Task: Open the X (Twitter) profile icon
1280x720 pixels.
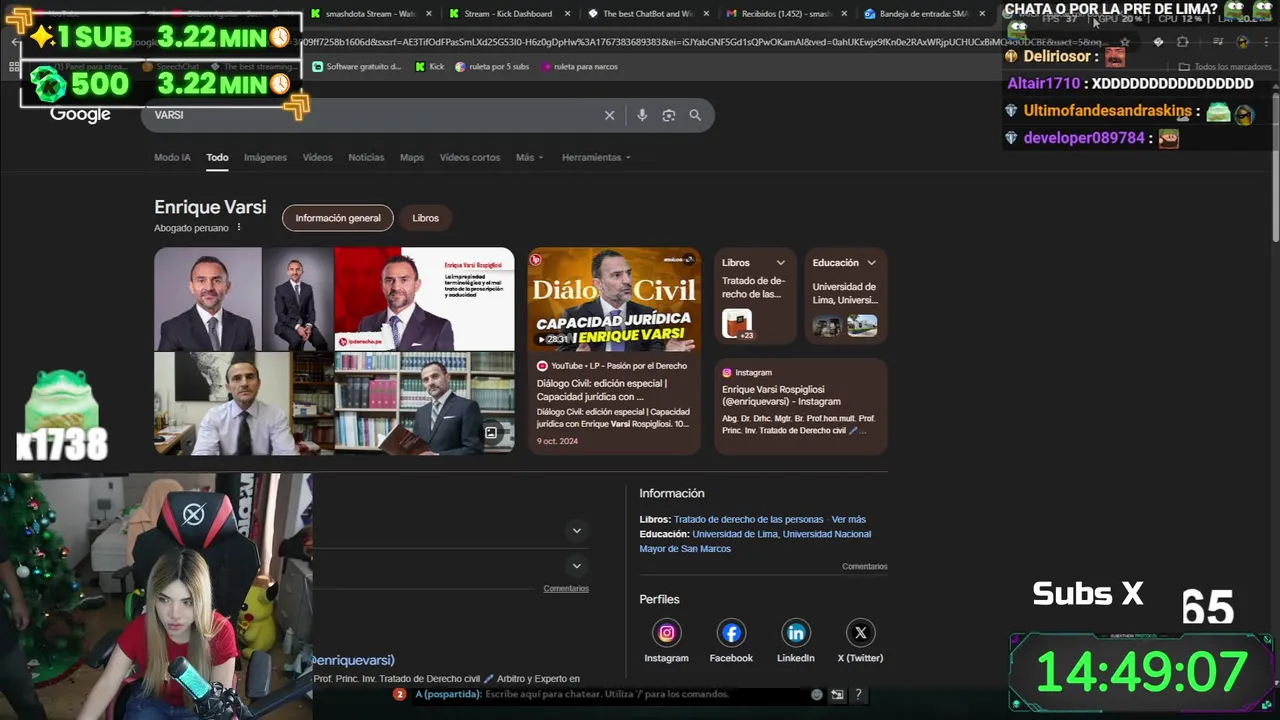Action: point(860,633)
